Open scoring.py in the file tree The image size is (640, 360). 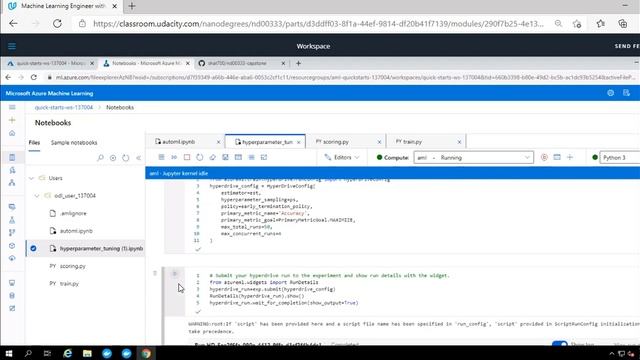73,266
